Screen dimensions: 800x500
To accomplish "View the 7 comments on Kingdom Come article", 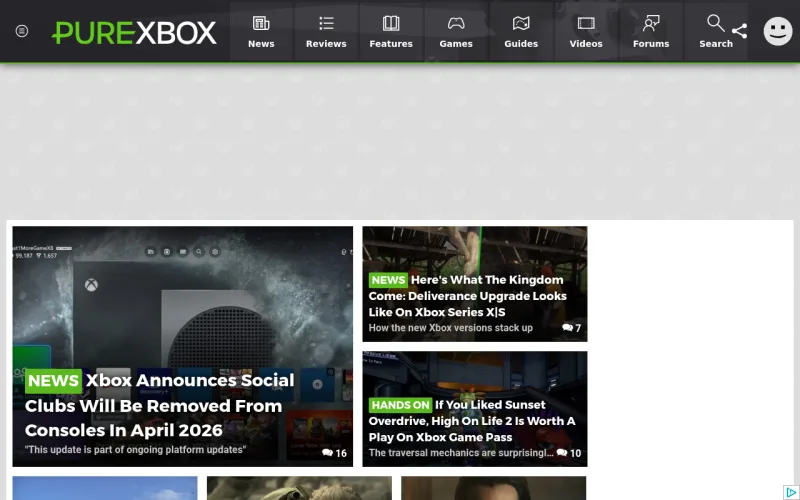I will tap(571, 328).
